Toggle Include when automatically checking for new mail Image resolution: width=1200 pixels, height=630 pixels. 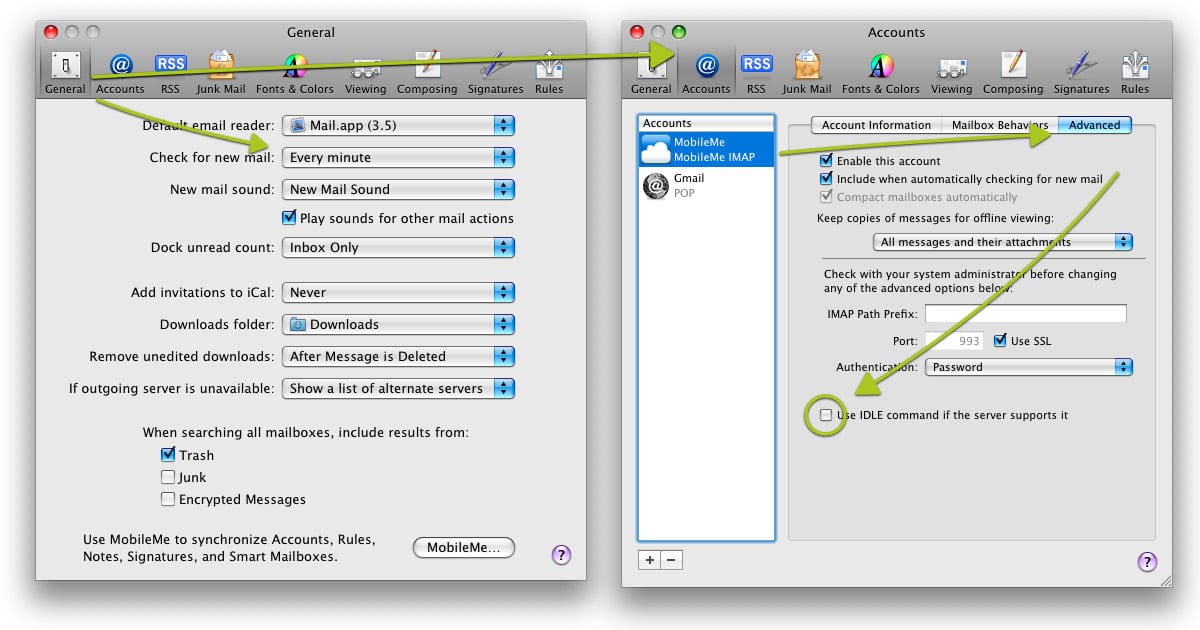point(826,179)
